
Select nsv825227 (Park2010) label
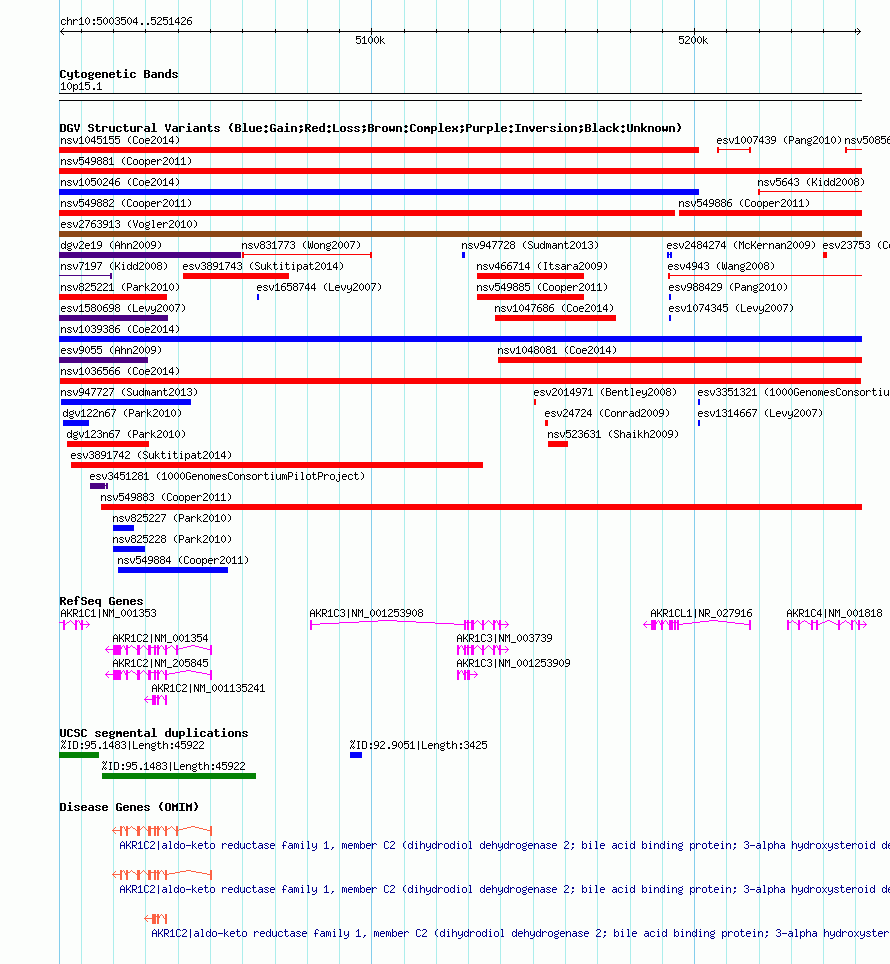pyautogui.click(x=172, y=518)
